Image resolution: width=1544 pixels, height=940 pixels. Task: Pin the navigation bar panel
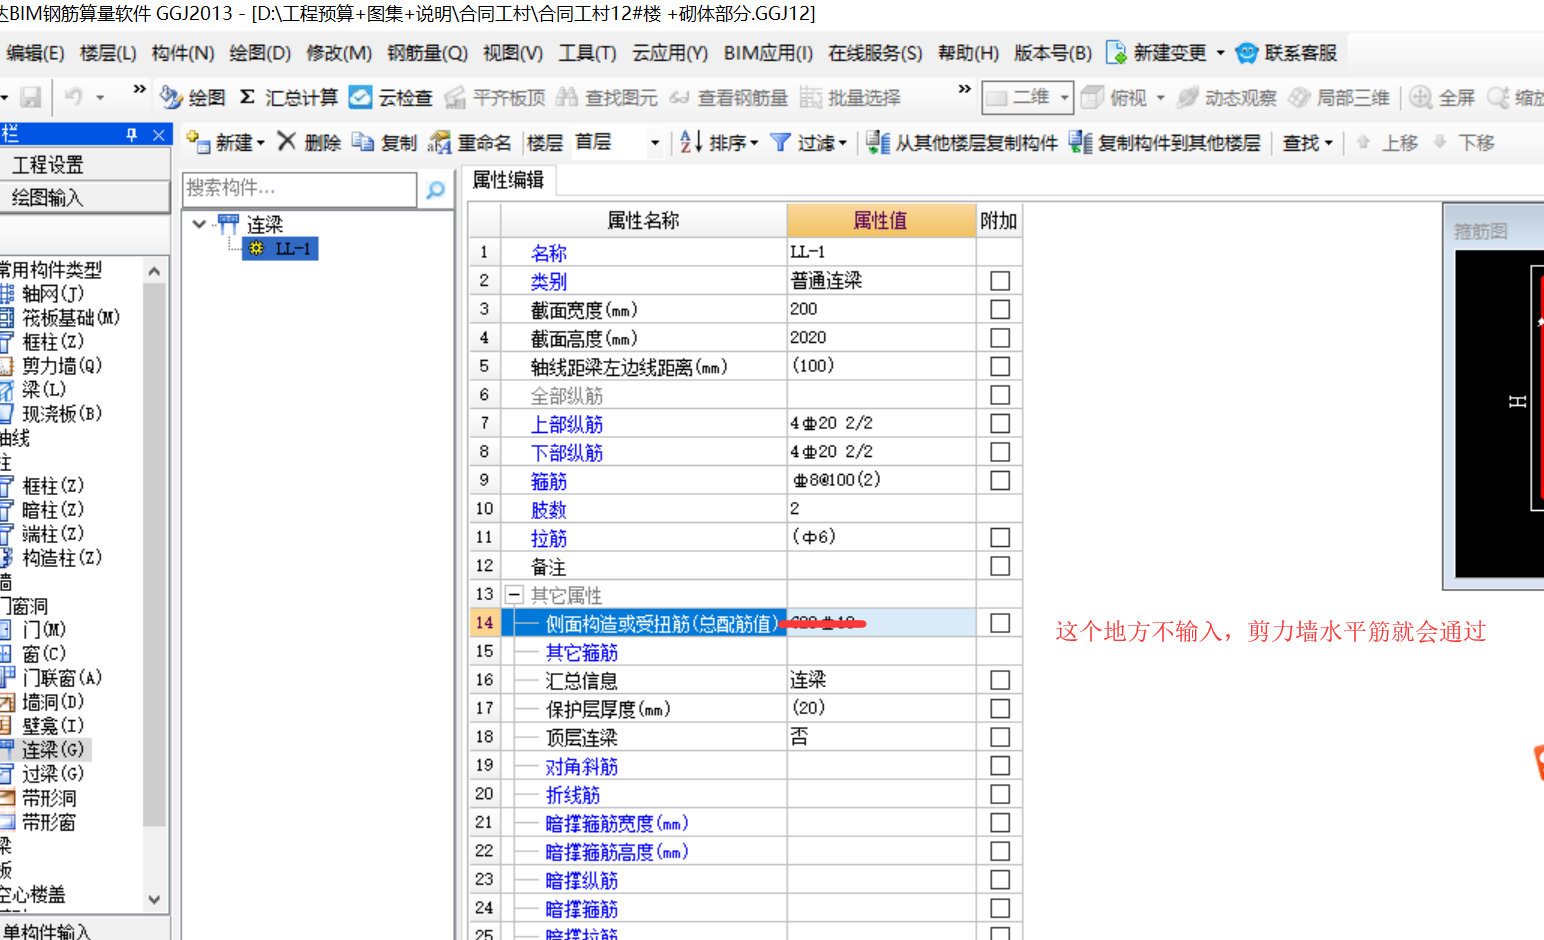[132, 134]
